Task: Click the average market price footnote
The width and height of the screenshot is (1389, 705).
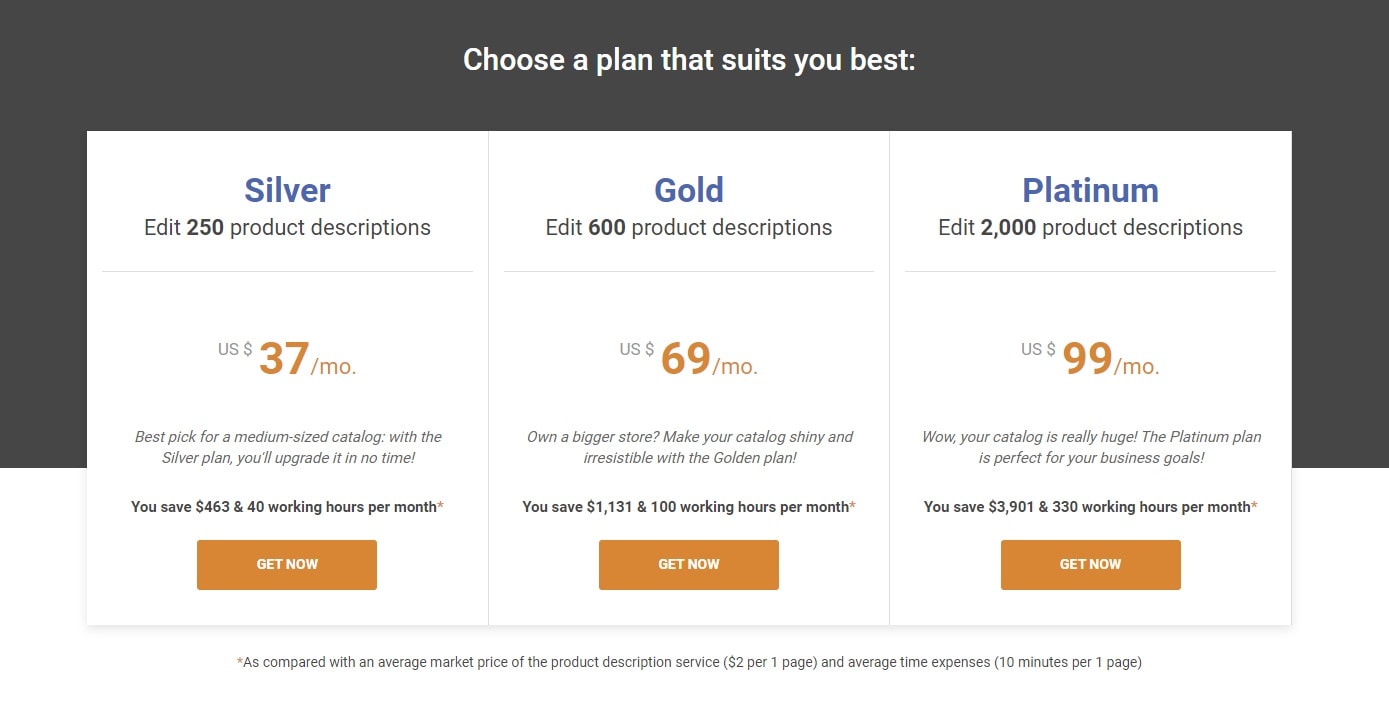Action: click(689, 662)
